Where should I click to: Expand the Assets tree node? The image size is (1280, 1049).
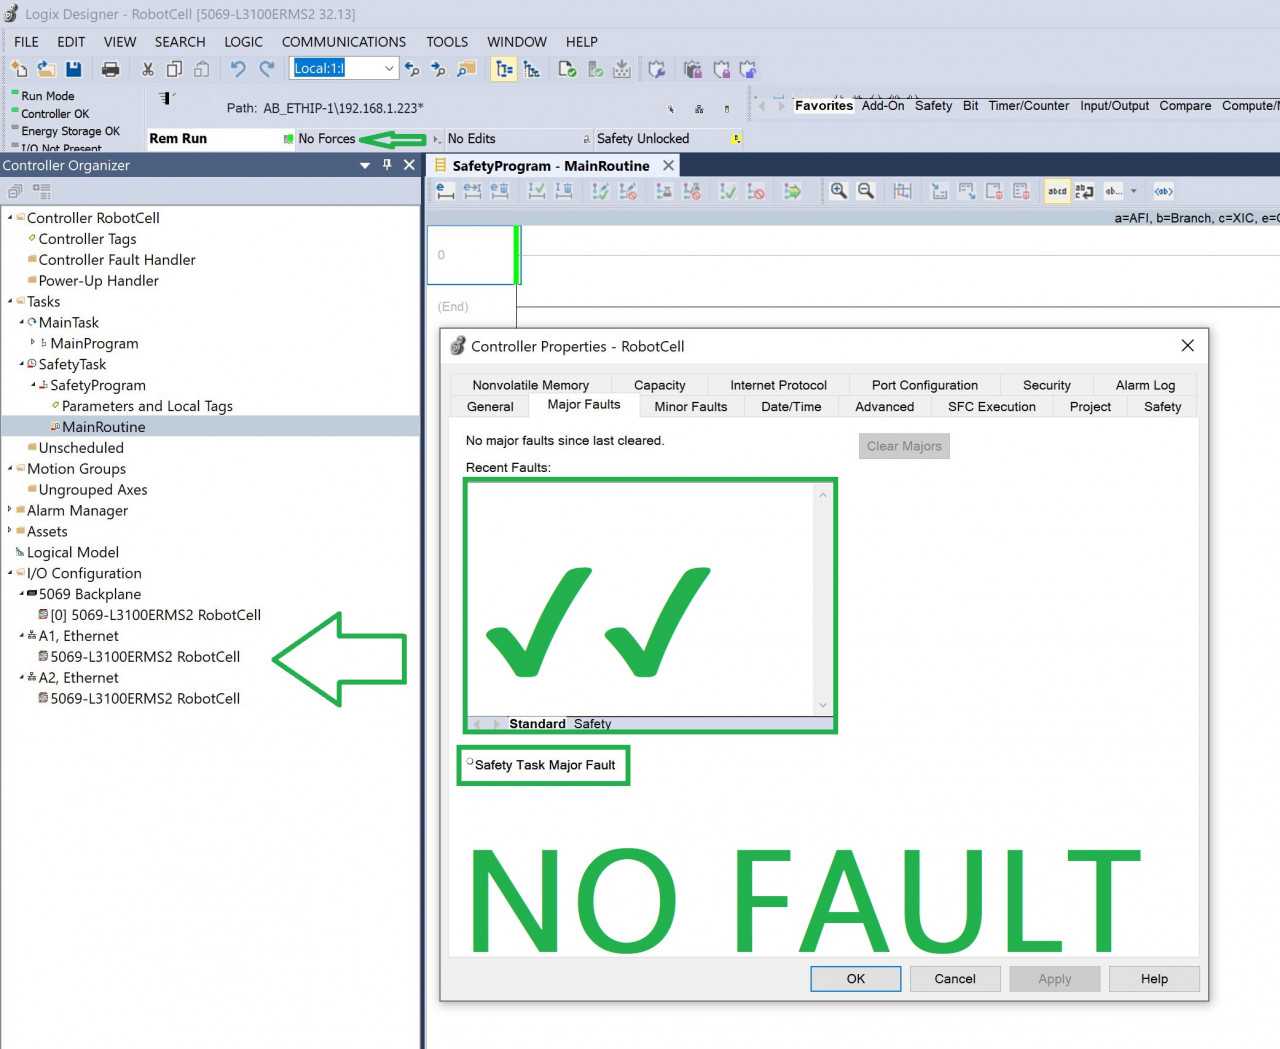[10, 531]
